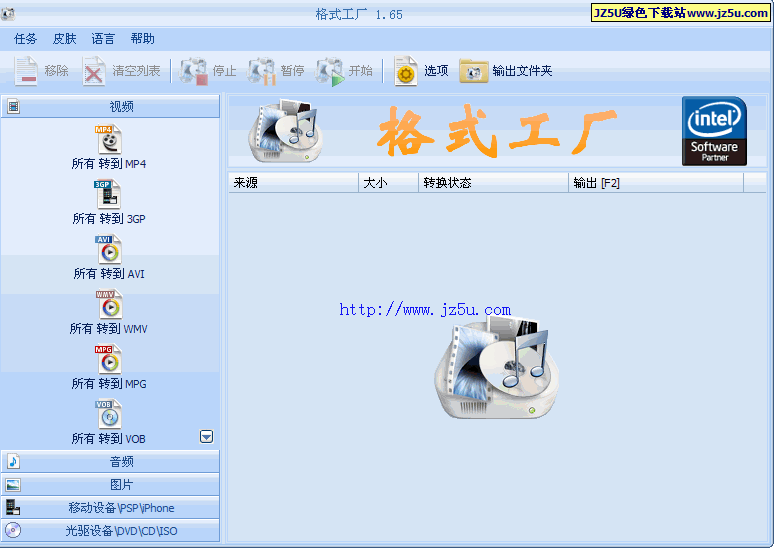774x548 pixels.
Task: Click the JZ5U绿色下载站 banner link
Action: [x=680, y=13]
